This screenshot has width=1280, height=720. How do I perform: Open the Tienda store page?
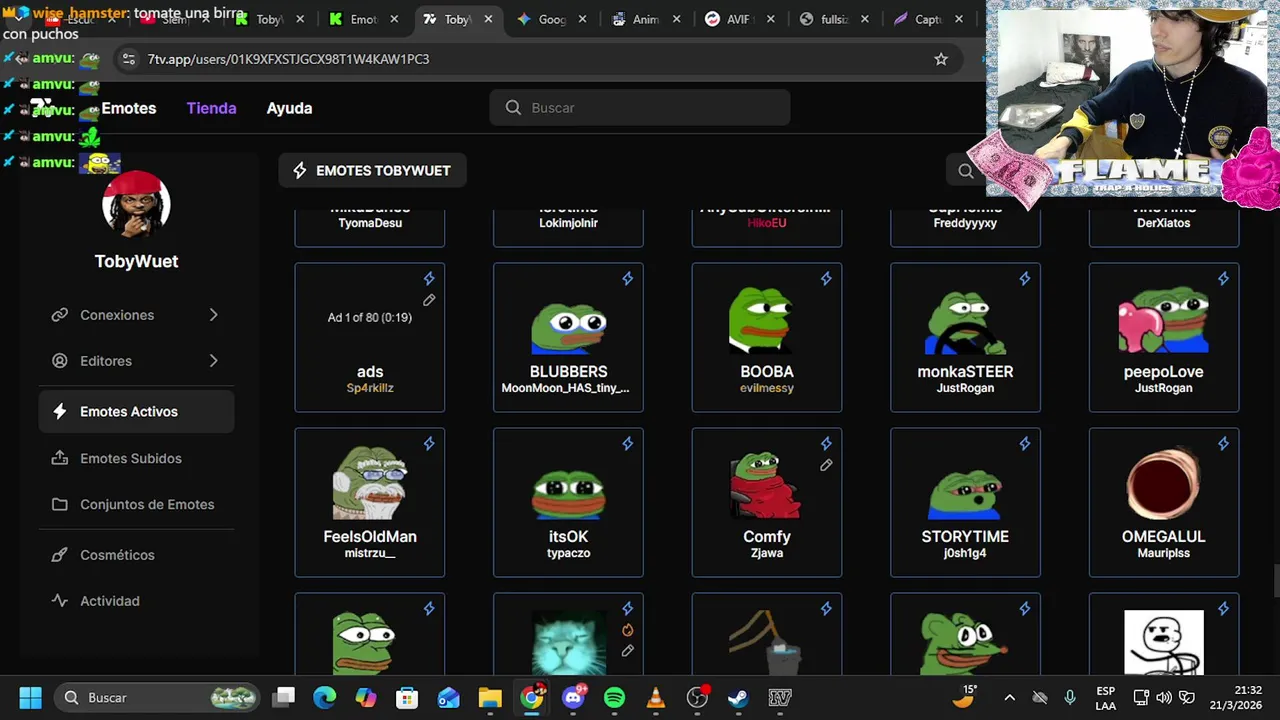(211, 108)
